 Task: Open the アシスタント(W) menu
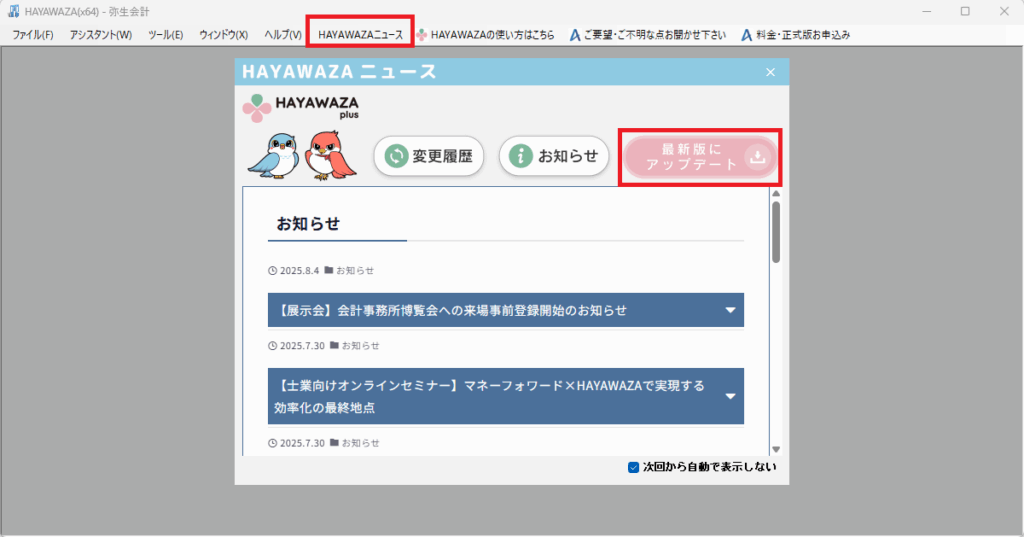click(101, 35)
